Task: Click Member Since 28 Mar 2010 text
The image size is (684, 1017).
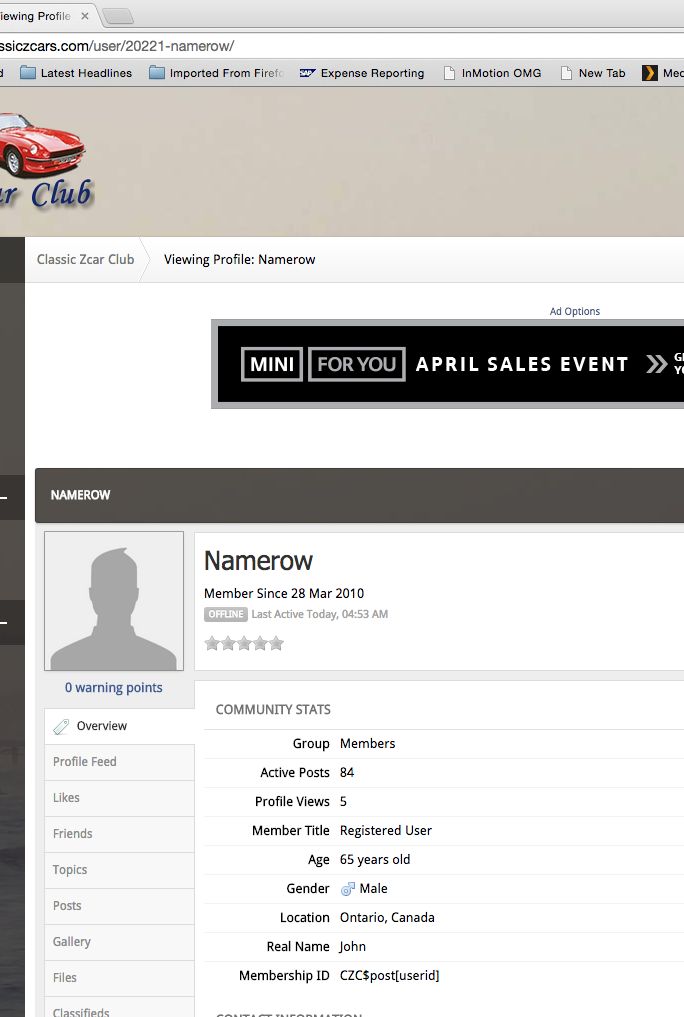Action: (284, 593)
